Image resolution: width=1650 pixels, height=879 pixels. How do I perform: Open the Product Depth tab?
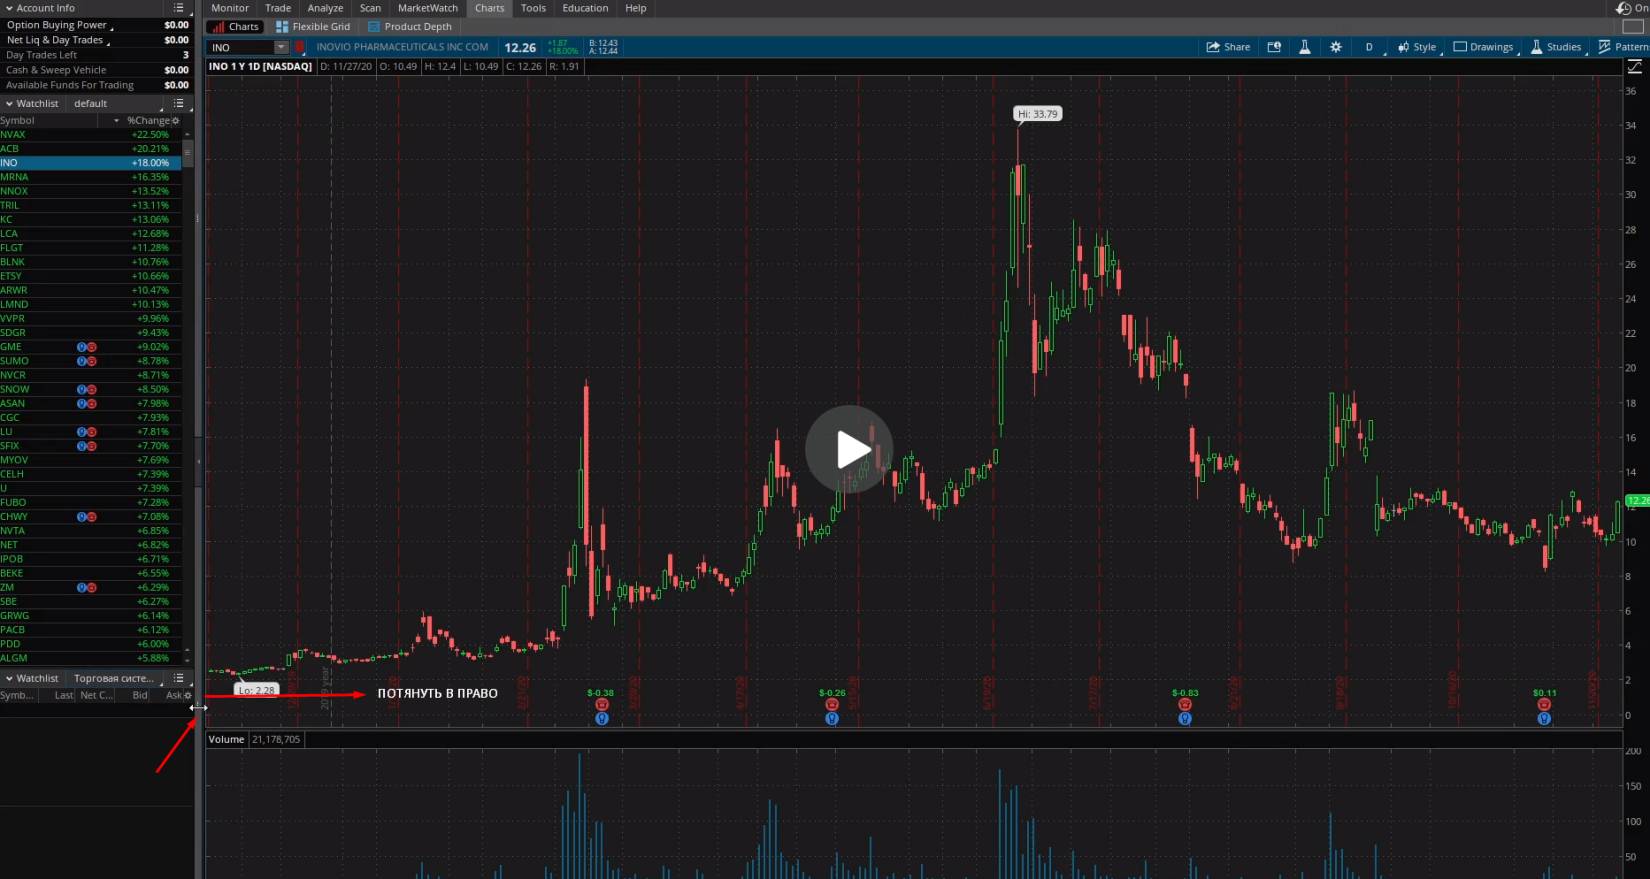click(x=410, y=27)
